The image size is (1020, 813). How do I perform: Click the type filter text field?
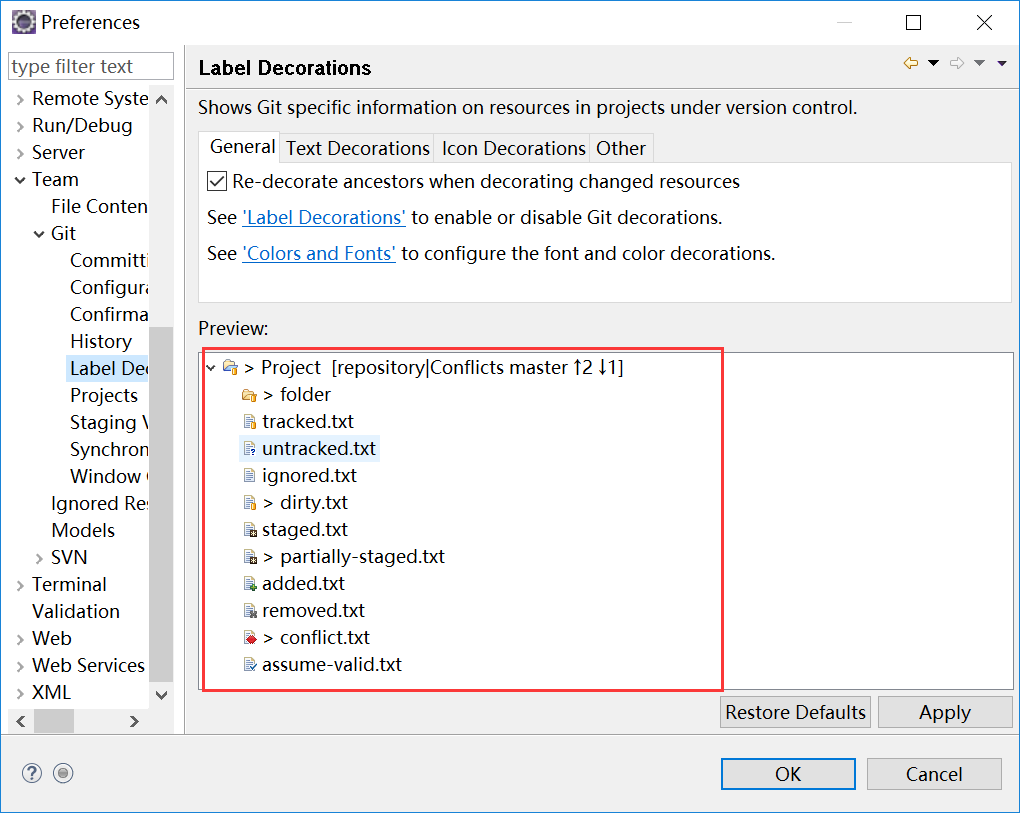91,66
